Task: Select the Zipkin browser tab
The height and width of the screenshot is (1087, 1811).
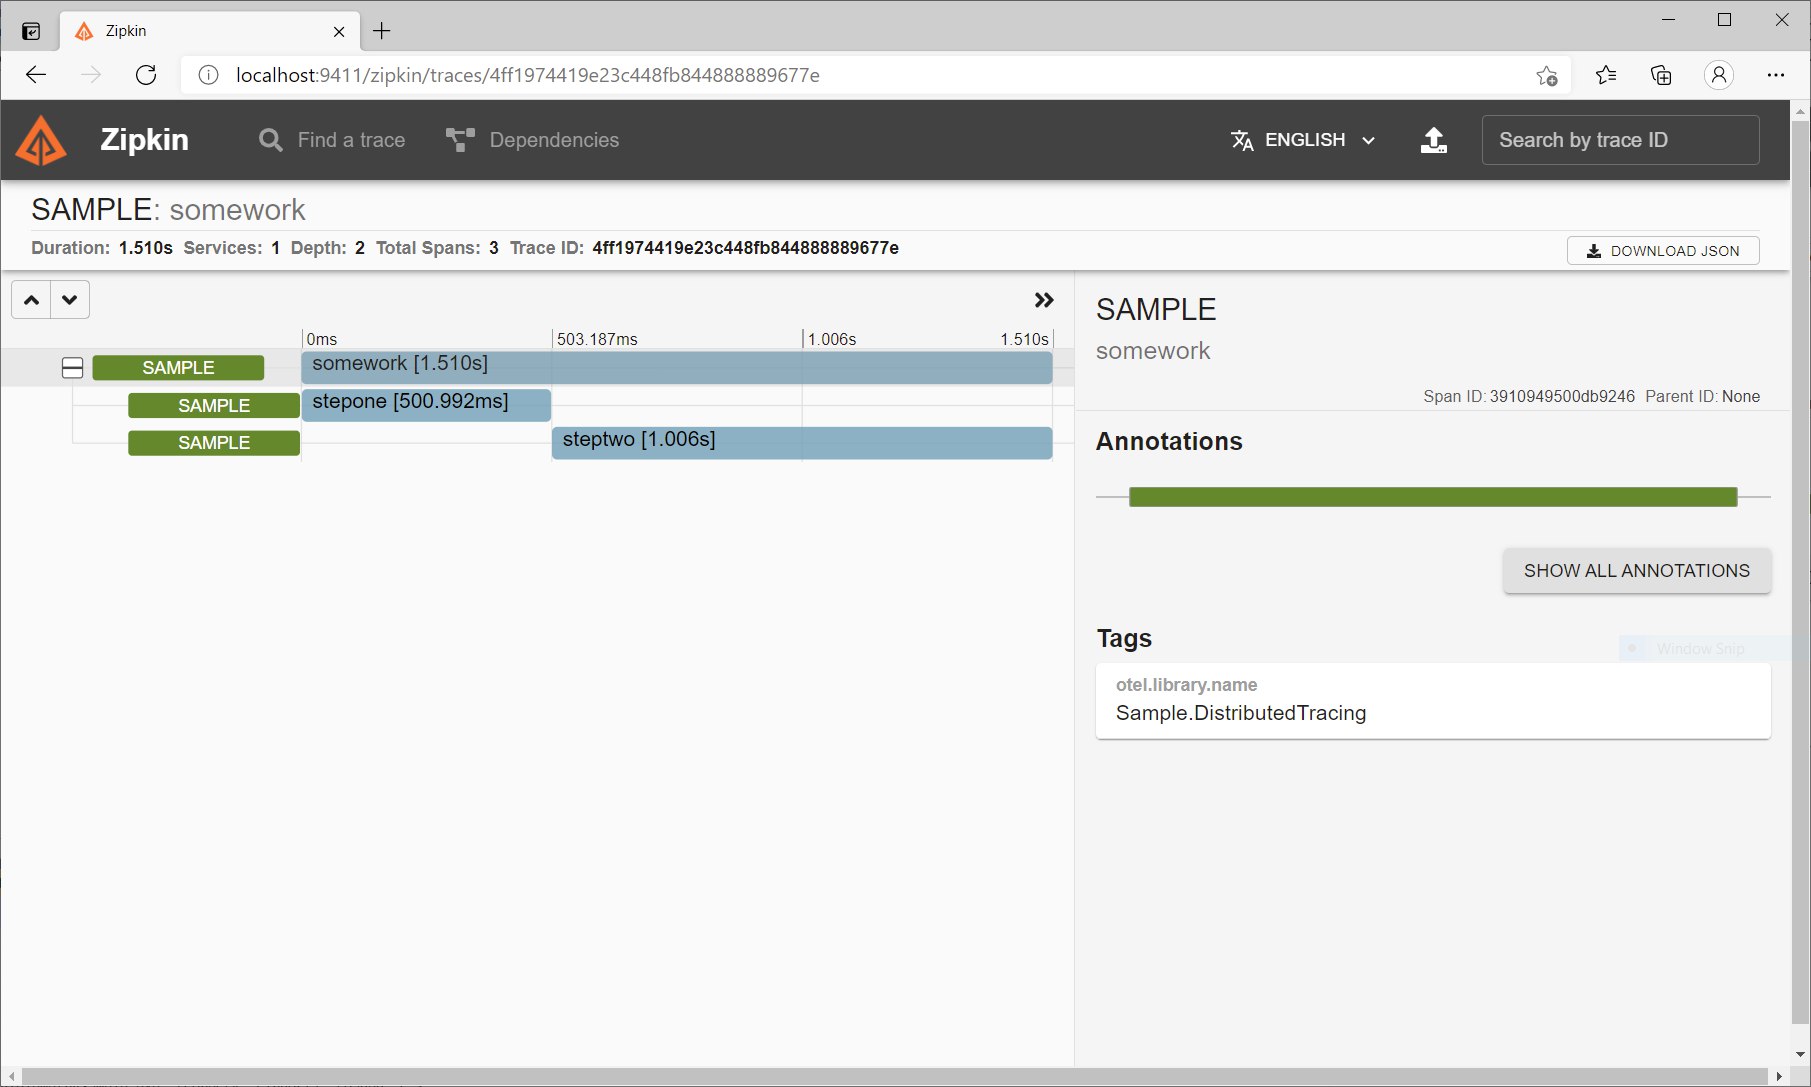Action: tap(210, 31)
